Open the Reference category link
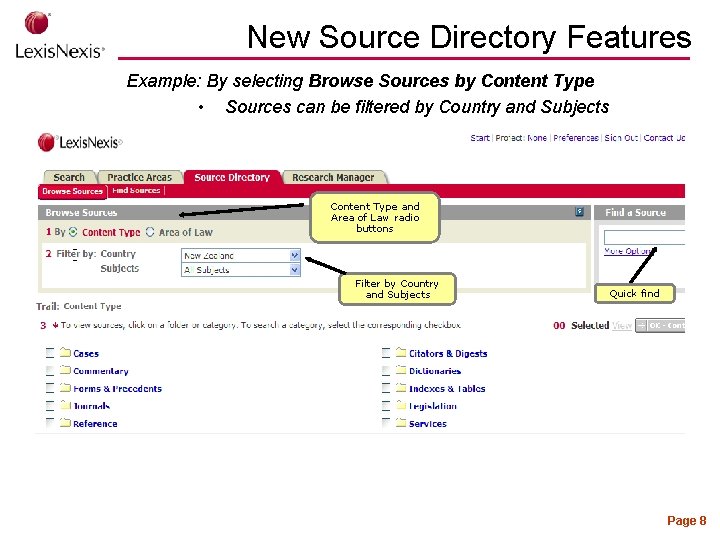 pos(95,424)
